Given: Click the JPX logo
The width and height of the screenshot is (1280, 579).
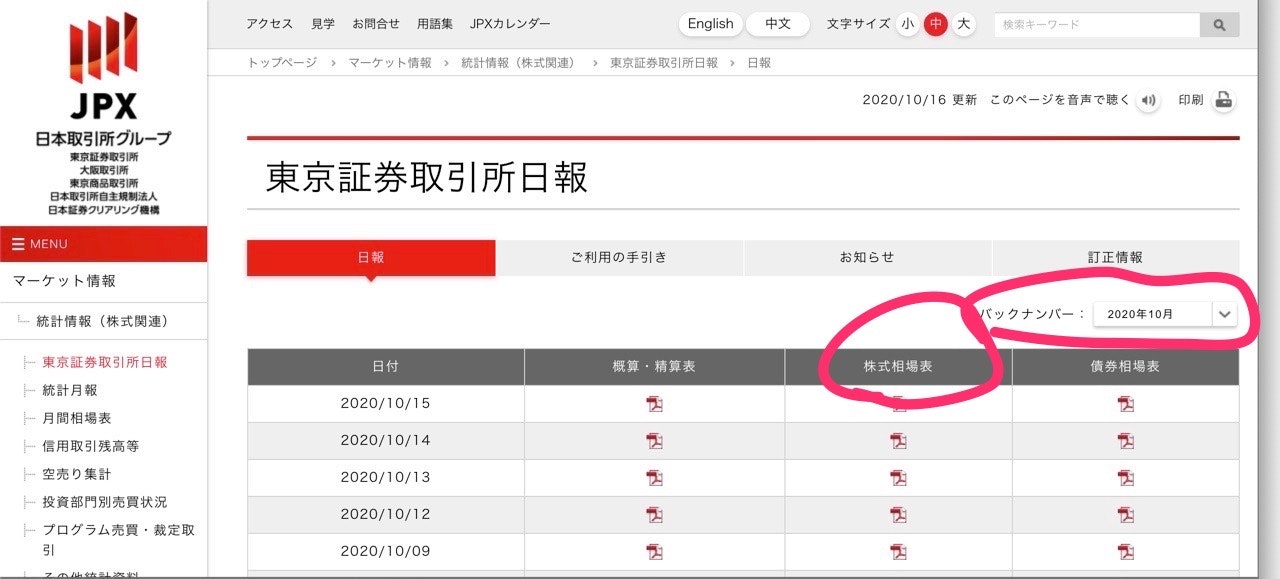Looking at the screenshot, I should 103,66.
